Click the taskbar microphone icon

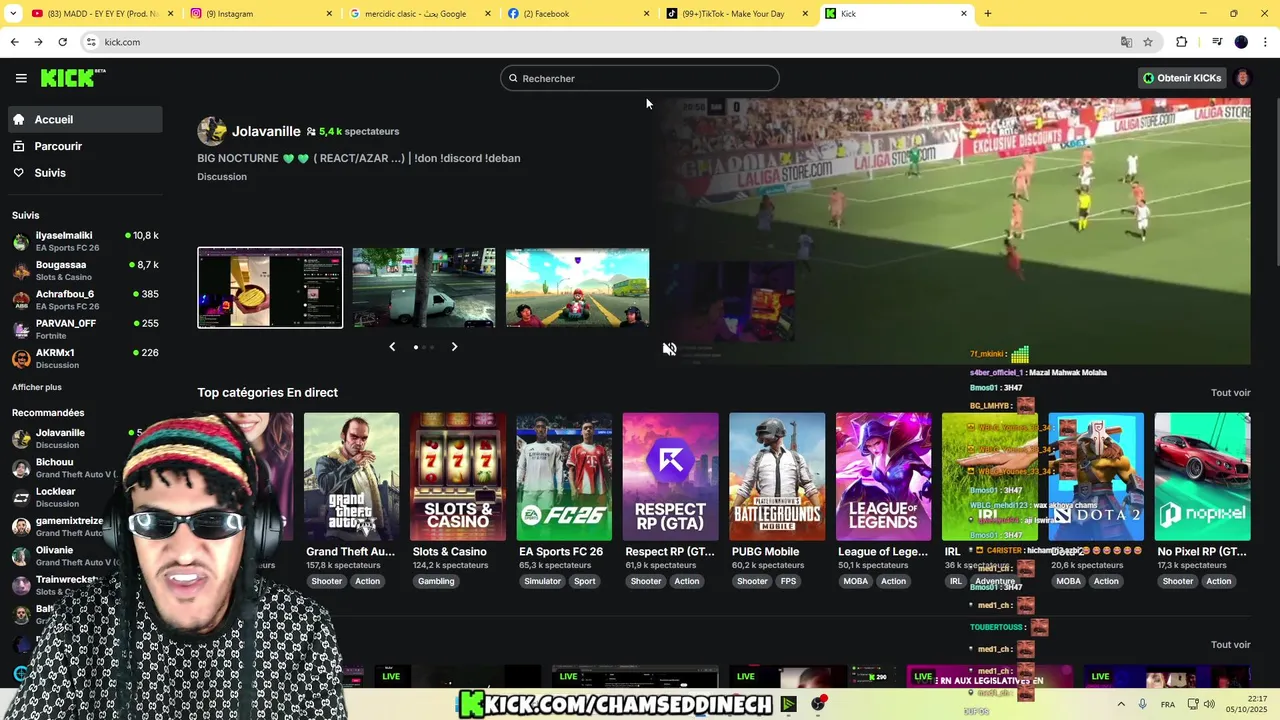point(1143,704)
